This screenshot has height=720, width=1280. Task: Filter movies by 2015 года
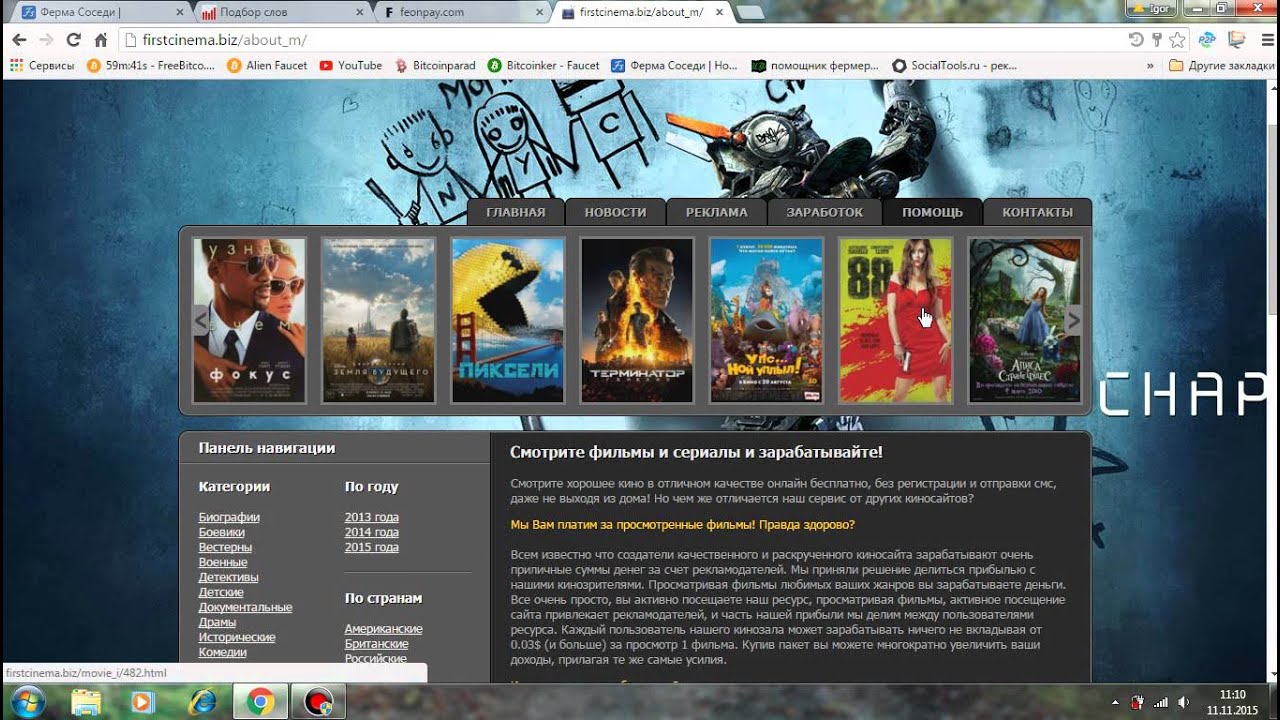click(372, 547)
